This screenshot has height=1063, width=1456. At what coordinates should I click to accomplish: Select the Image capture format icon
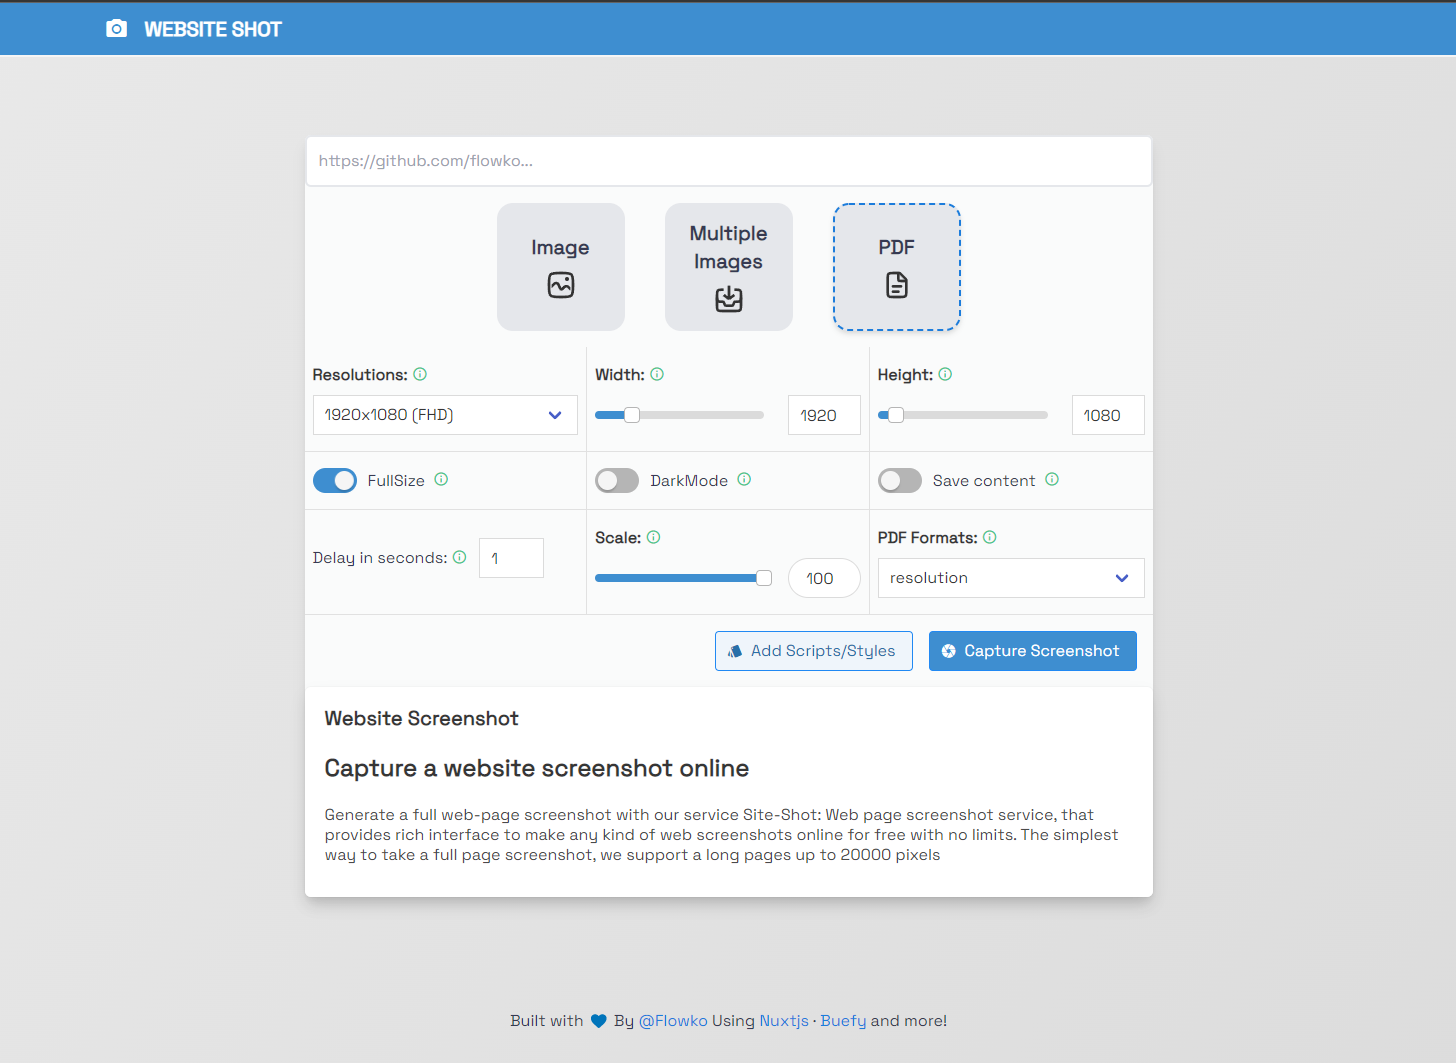click(x=560, y=285)
